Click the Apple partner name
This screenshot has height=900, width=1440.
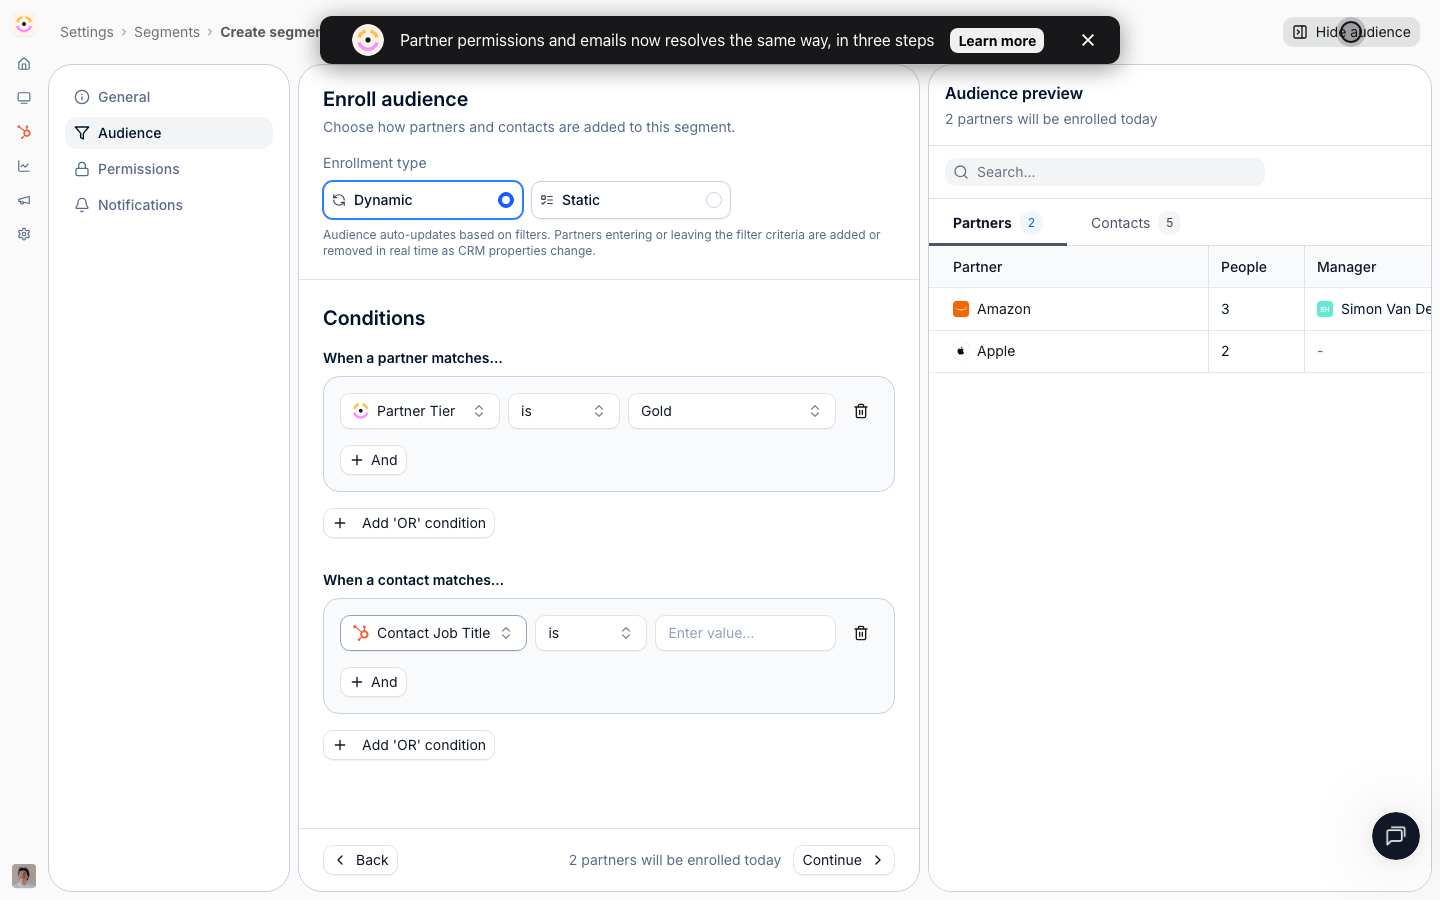point(996,351)
